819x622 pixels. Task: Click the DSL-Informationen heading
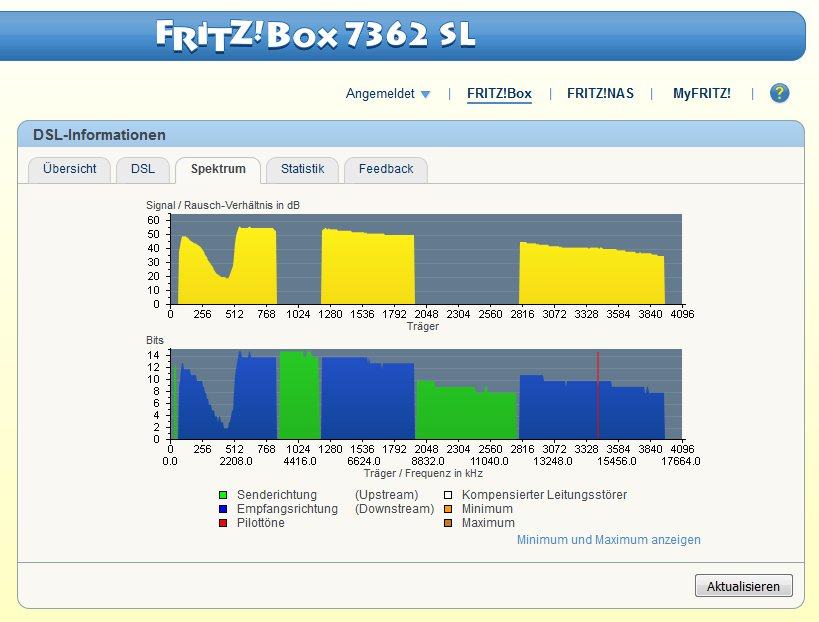point(99,135)
